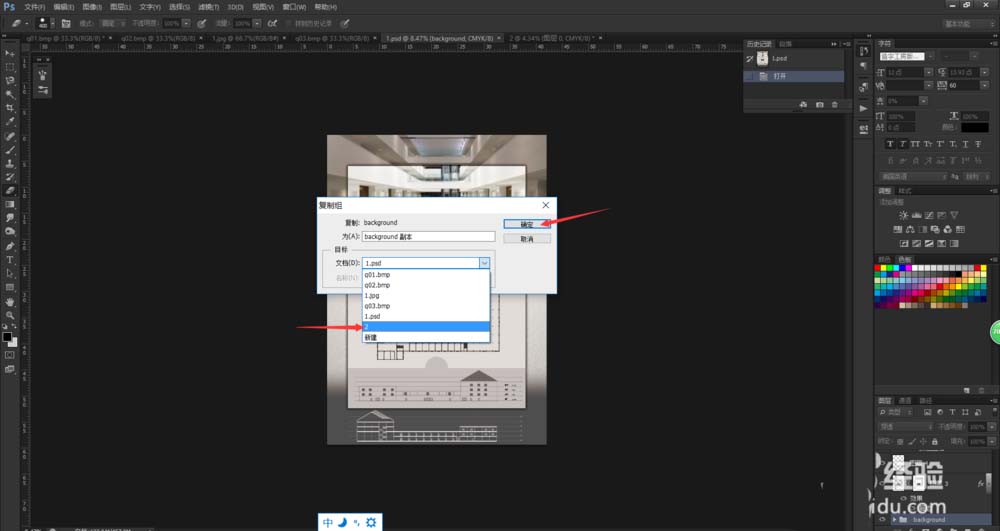Expand the background group in Layers

click(x=894, y=520)
